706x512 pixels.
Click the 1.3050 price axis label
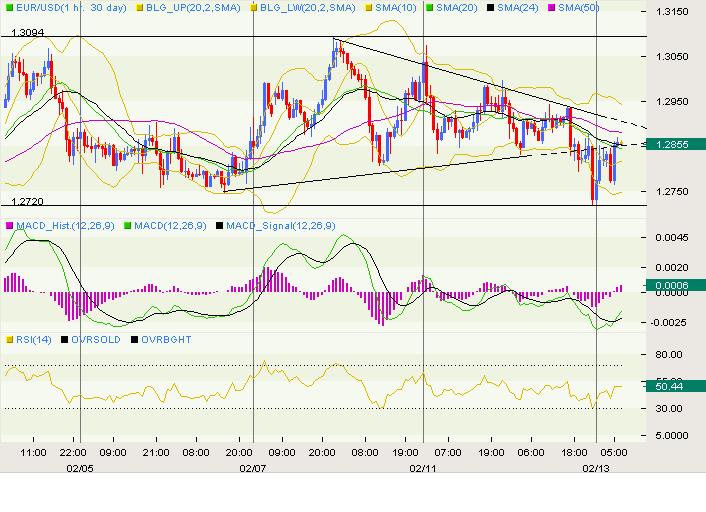[x=672, y=56]
